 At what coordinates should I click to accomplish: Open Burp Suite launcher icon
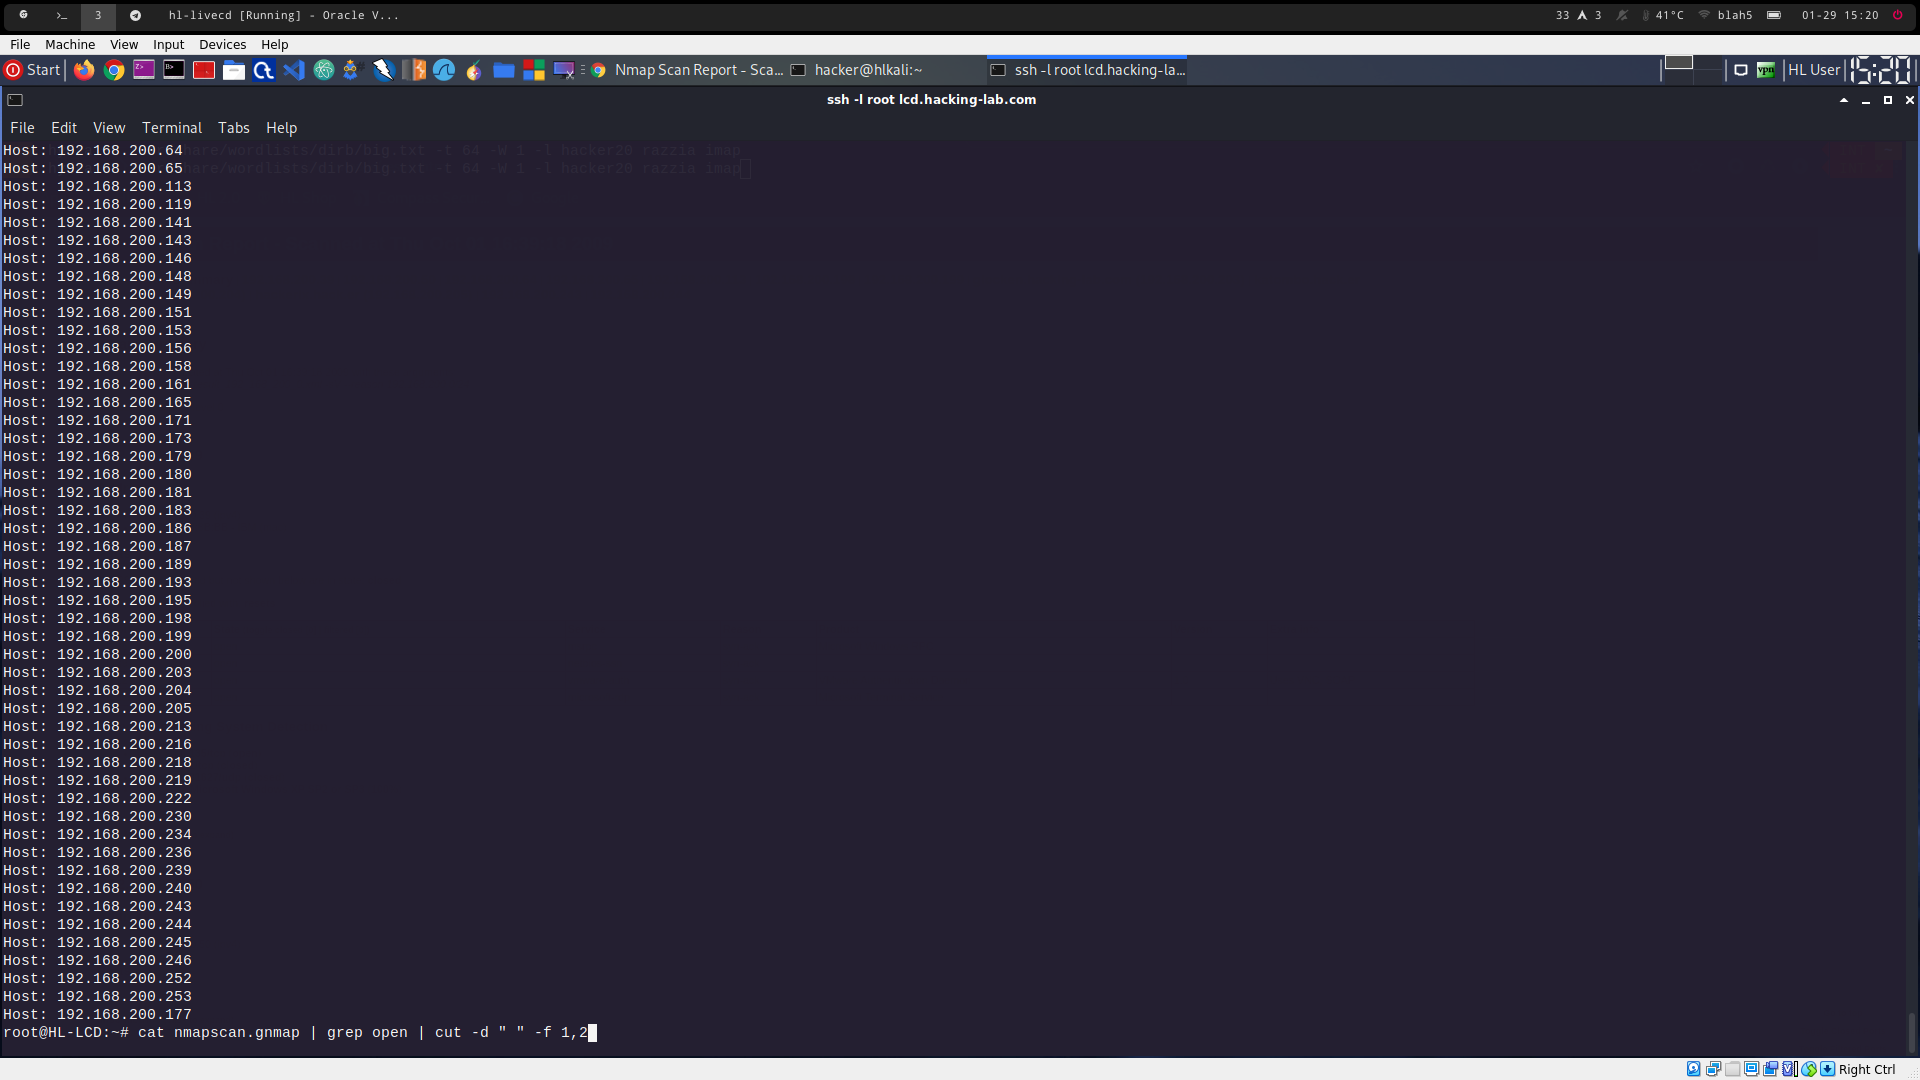[414, 70]
